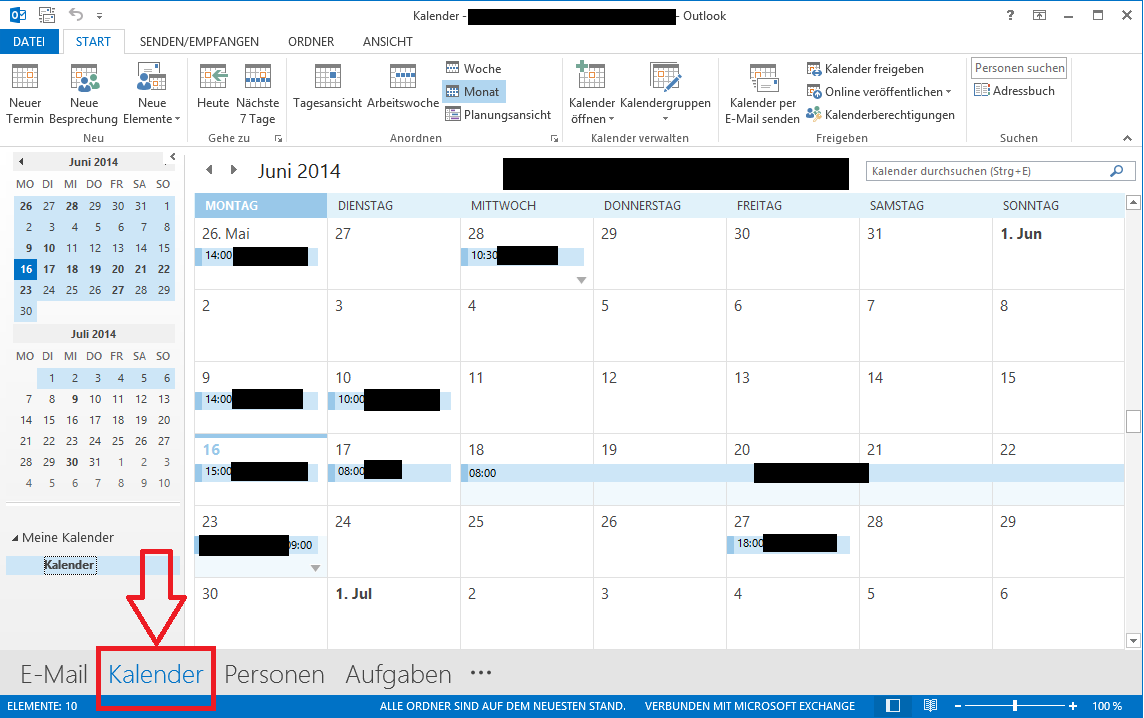Enable the Planungsansicht view
Screen dimensions: 1144x718
click(498, 114)
